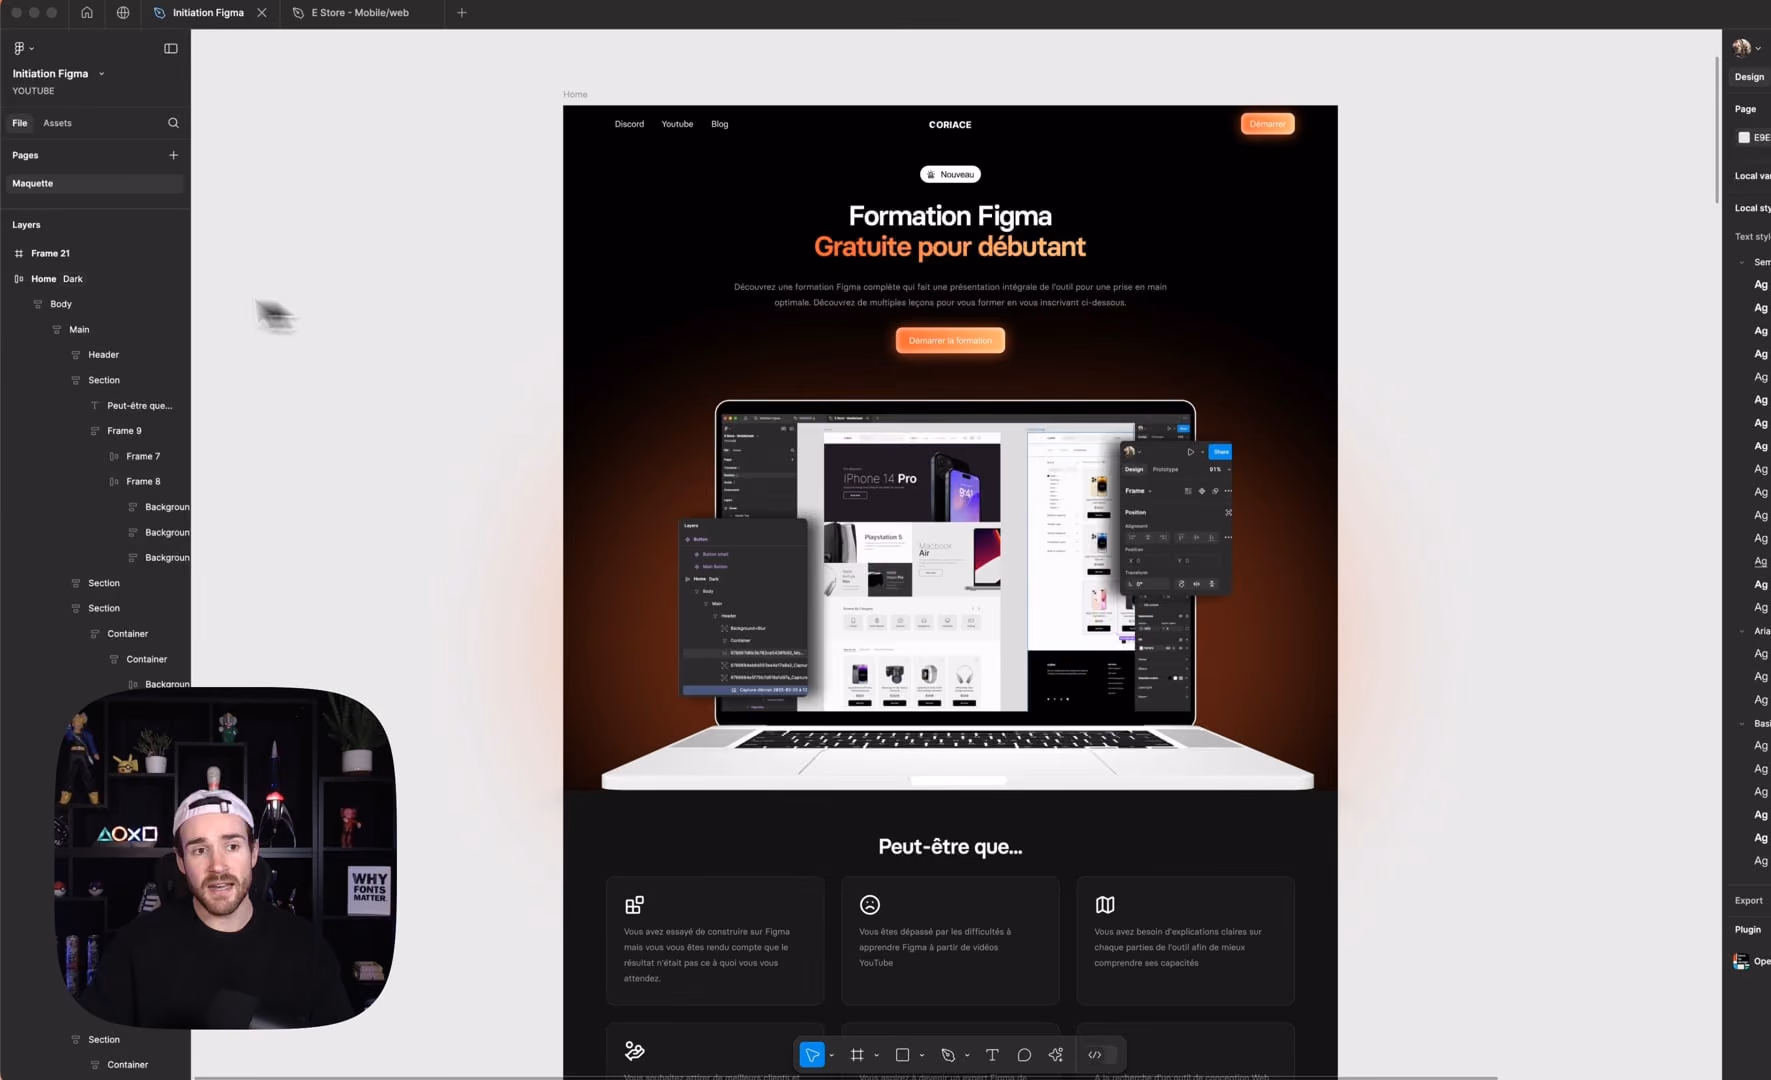Close the Initiation Figma tab

(262, 13)
